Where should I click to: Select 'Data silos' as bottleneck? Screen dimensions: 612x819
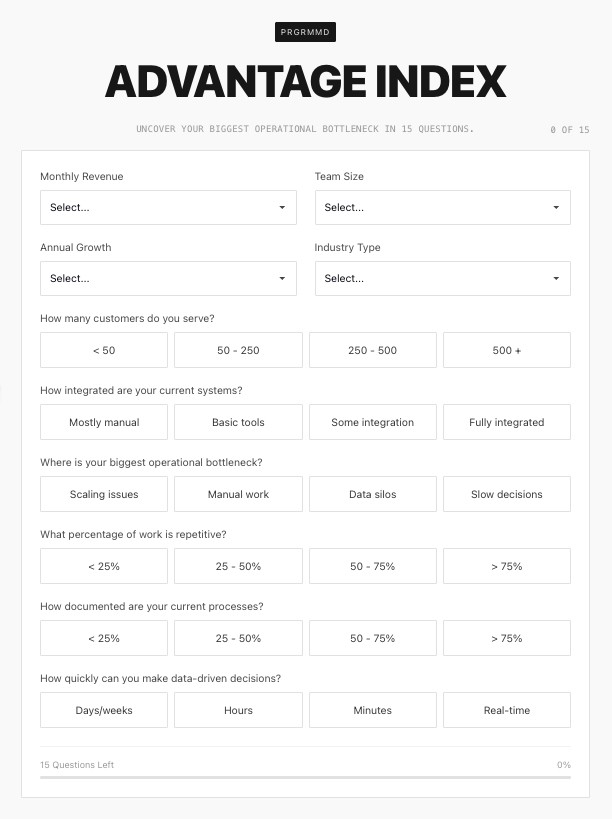[x=372, y=494]
